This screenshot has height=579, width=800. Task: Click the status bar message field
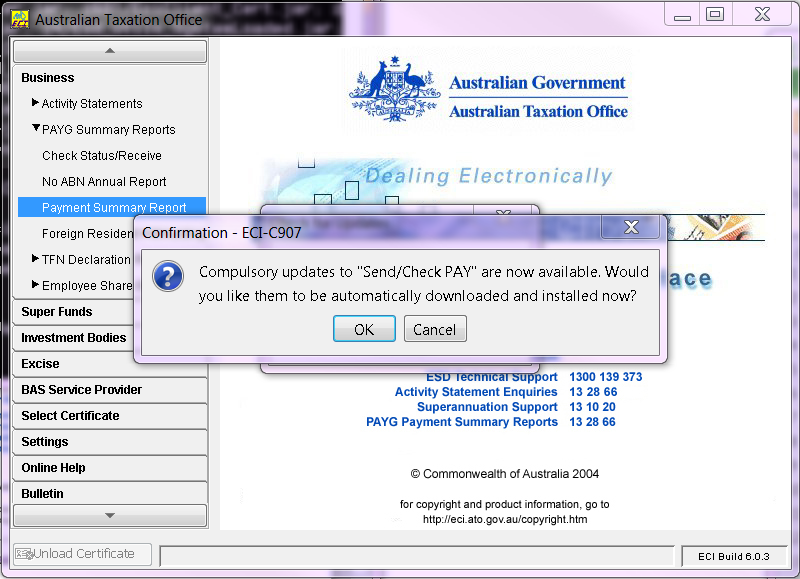pos(417,556)
